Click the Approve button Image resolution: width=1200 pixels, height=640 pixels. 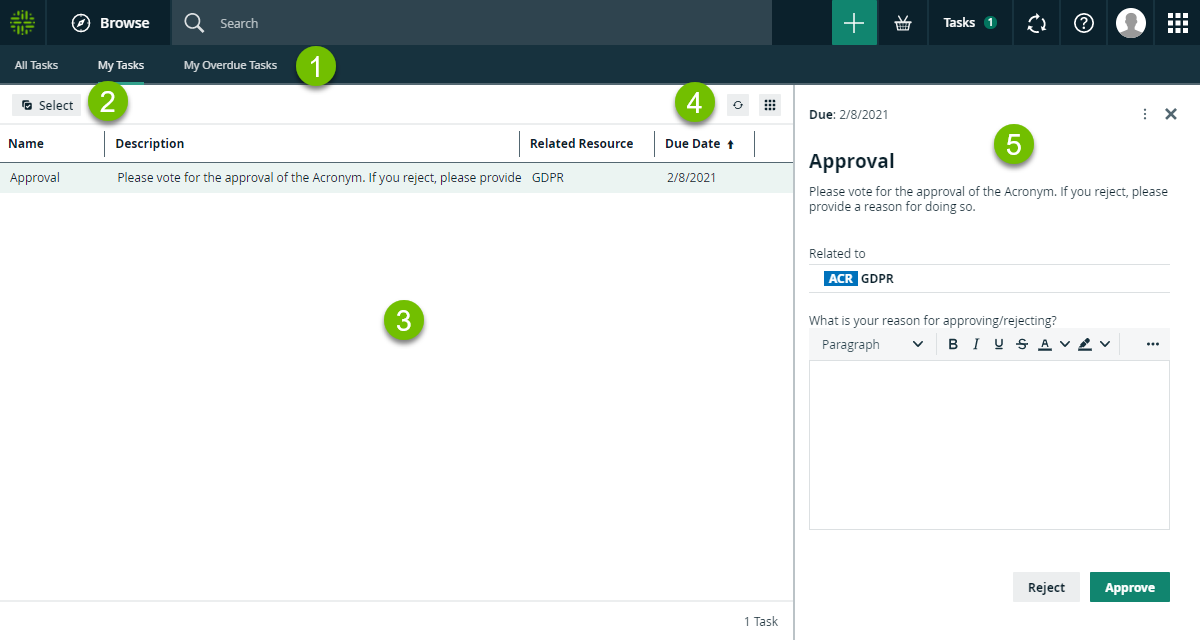coord(1129,587)
